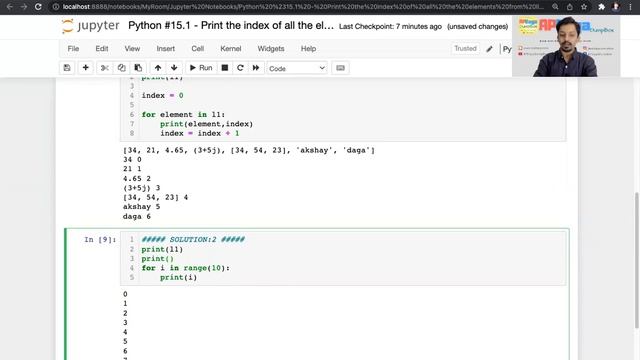Click 'for element in l1:' line
Viewport: 640px width, 360px height.
(183, 115)
